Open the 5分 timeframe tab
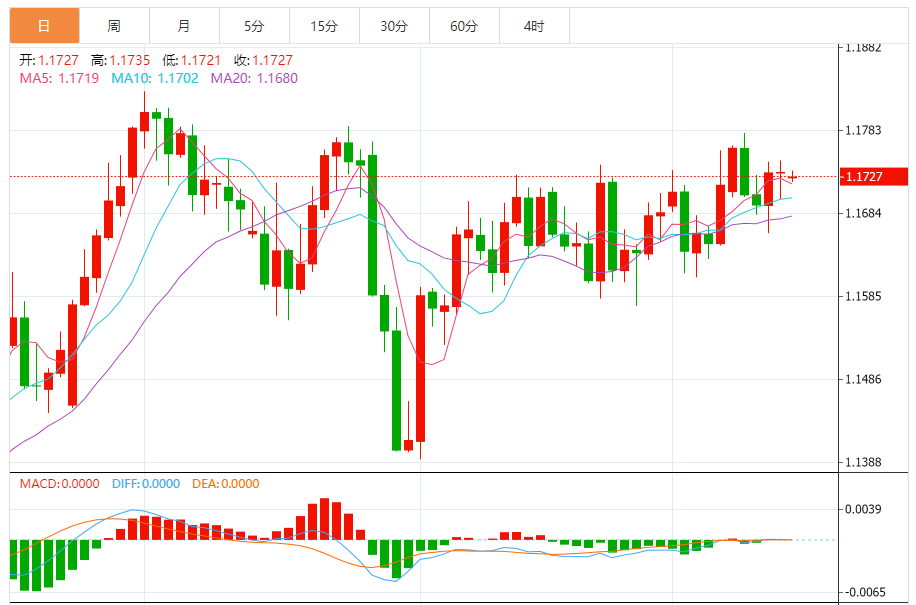This screenshot has height=605, width=916. tap(255, 26)
